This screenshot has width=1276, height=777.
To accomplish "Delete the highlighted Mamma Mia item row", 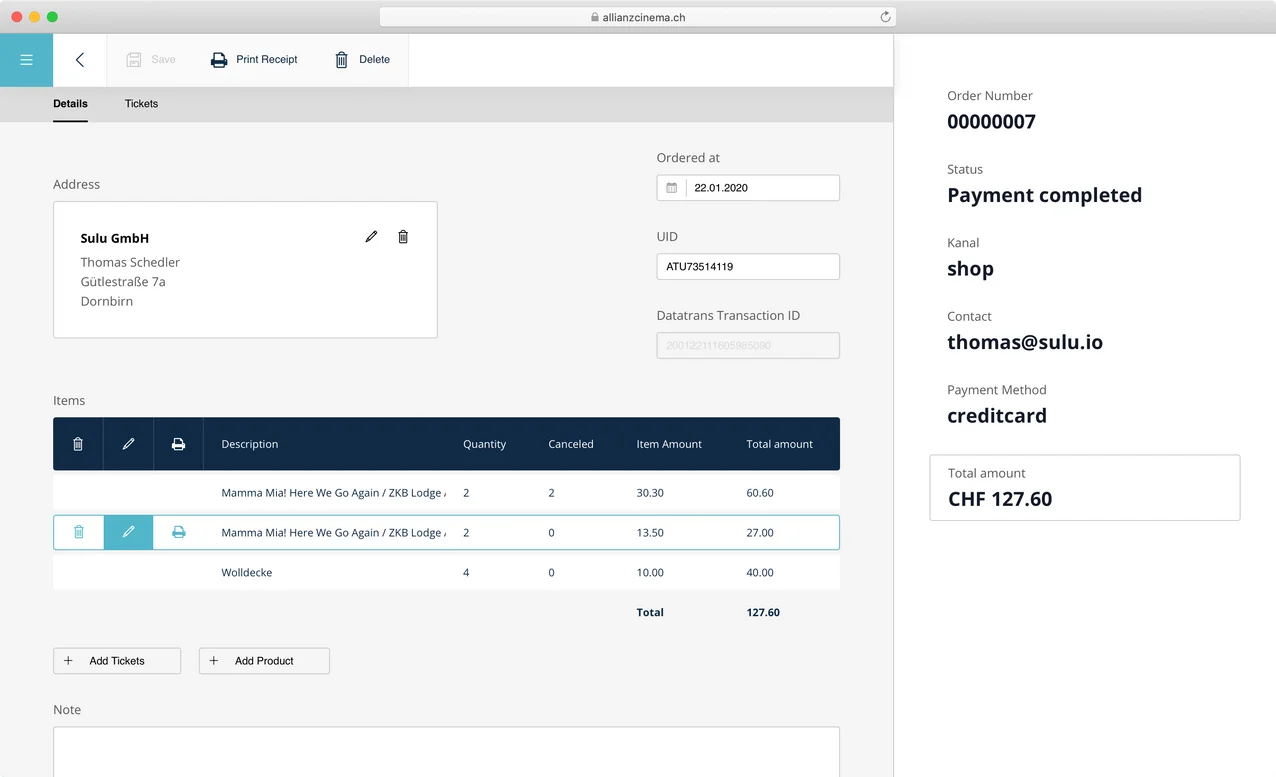I will (78, 532).
